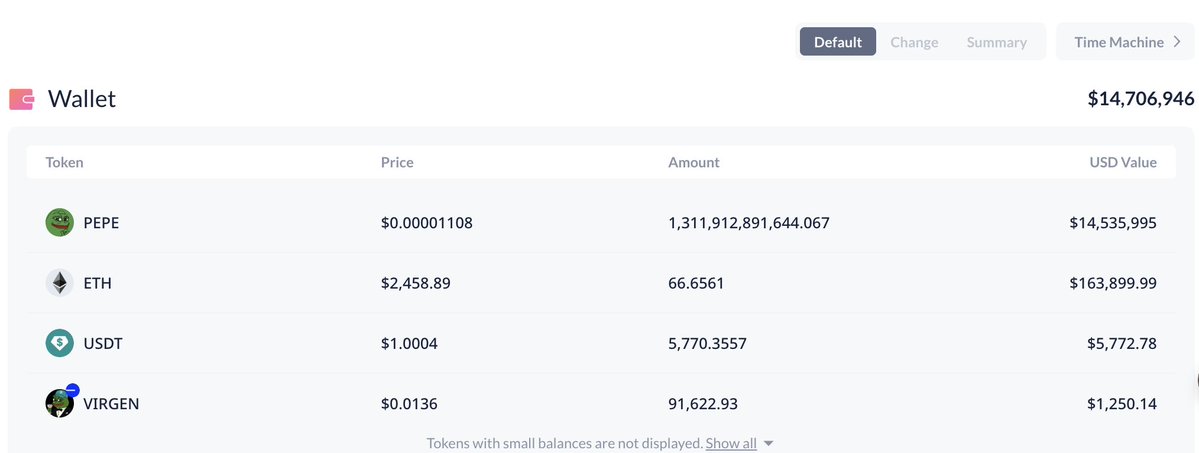The height and width of the screenshot is (453, 1199).
Task: Click USDT USD value $5,772.78
Action: 1122,344
